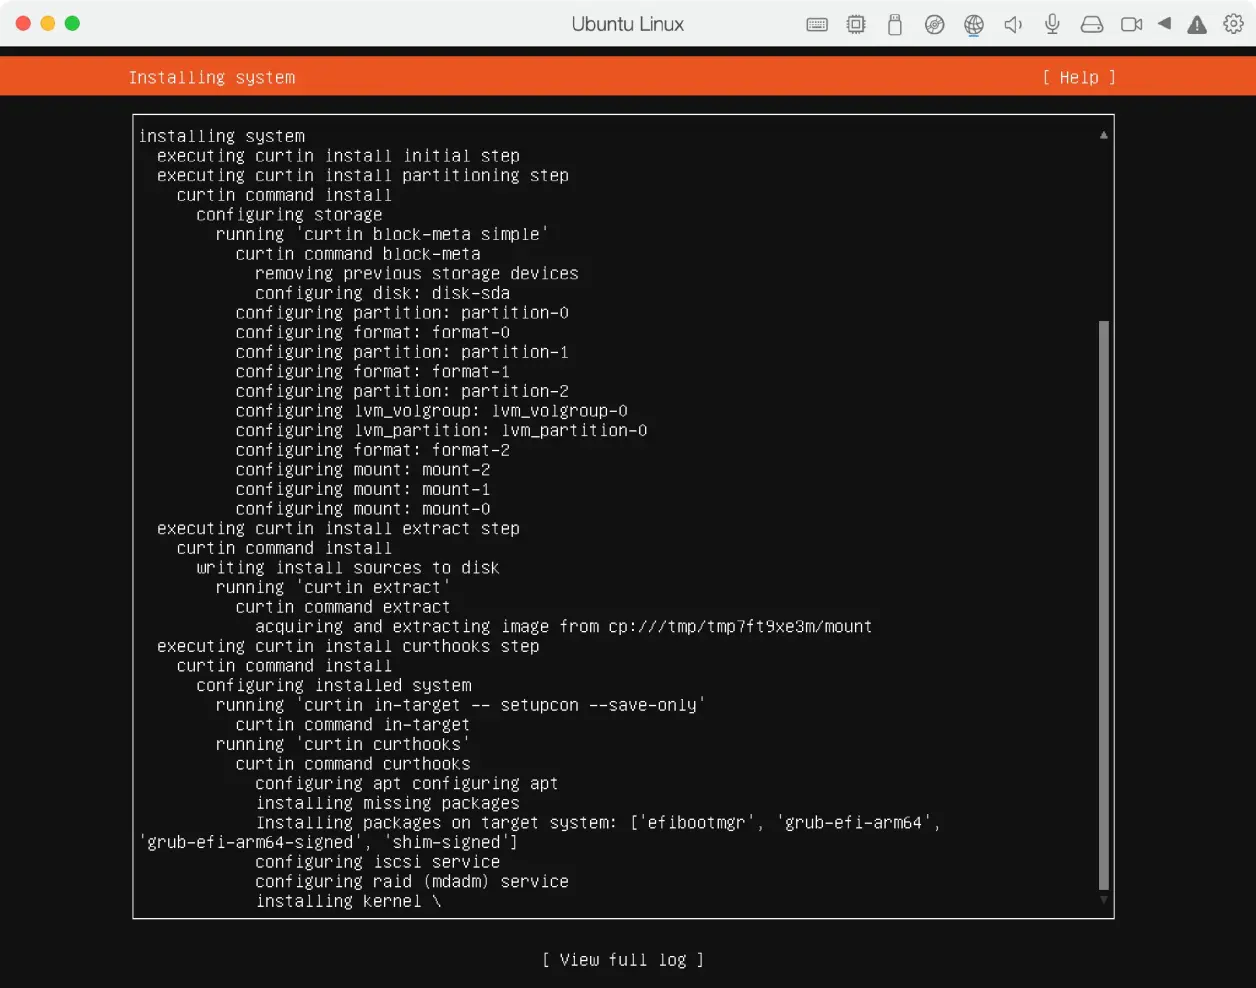Click the line "configuring lvm_volgroup: lvm_volgroup-0"

tap(432, 411)
